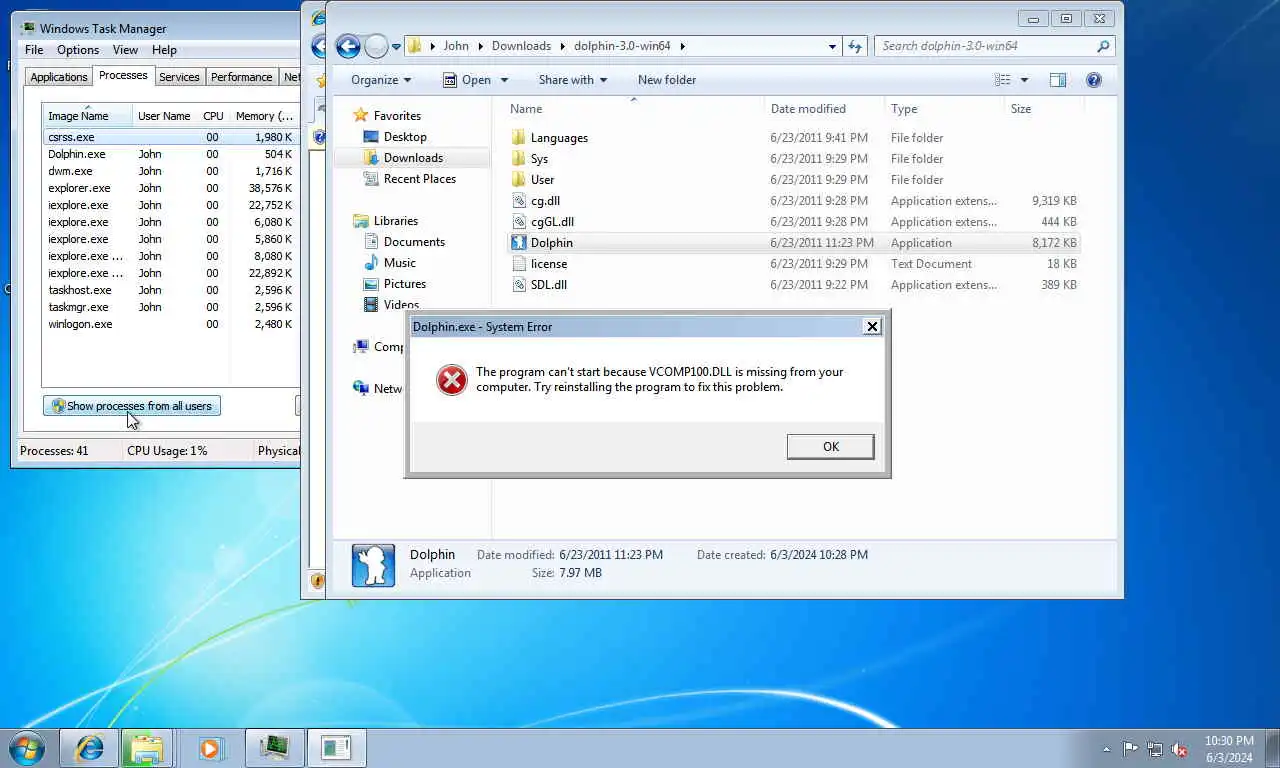Click the Explorer Back navigation arrow
Screen dimensions: 1280x768
(348, 46)
